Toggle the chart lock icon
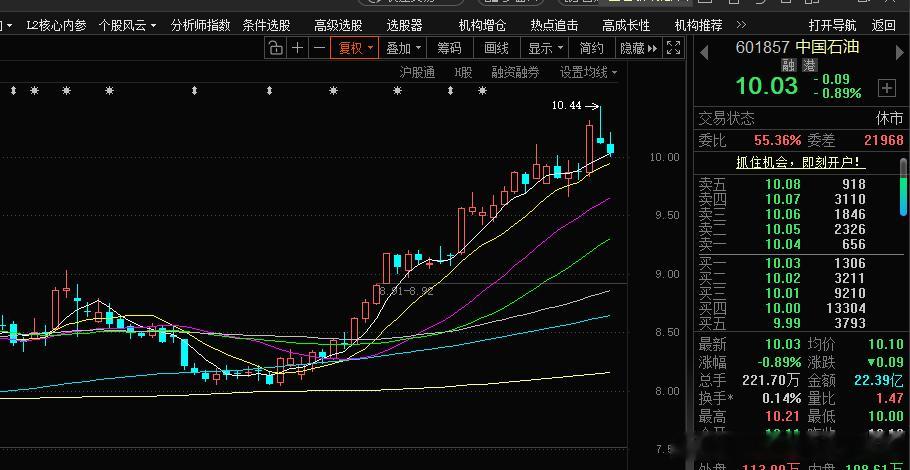 [x=276, y=48]
